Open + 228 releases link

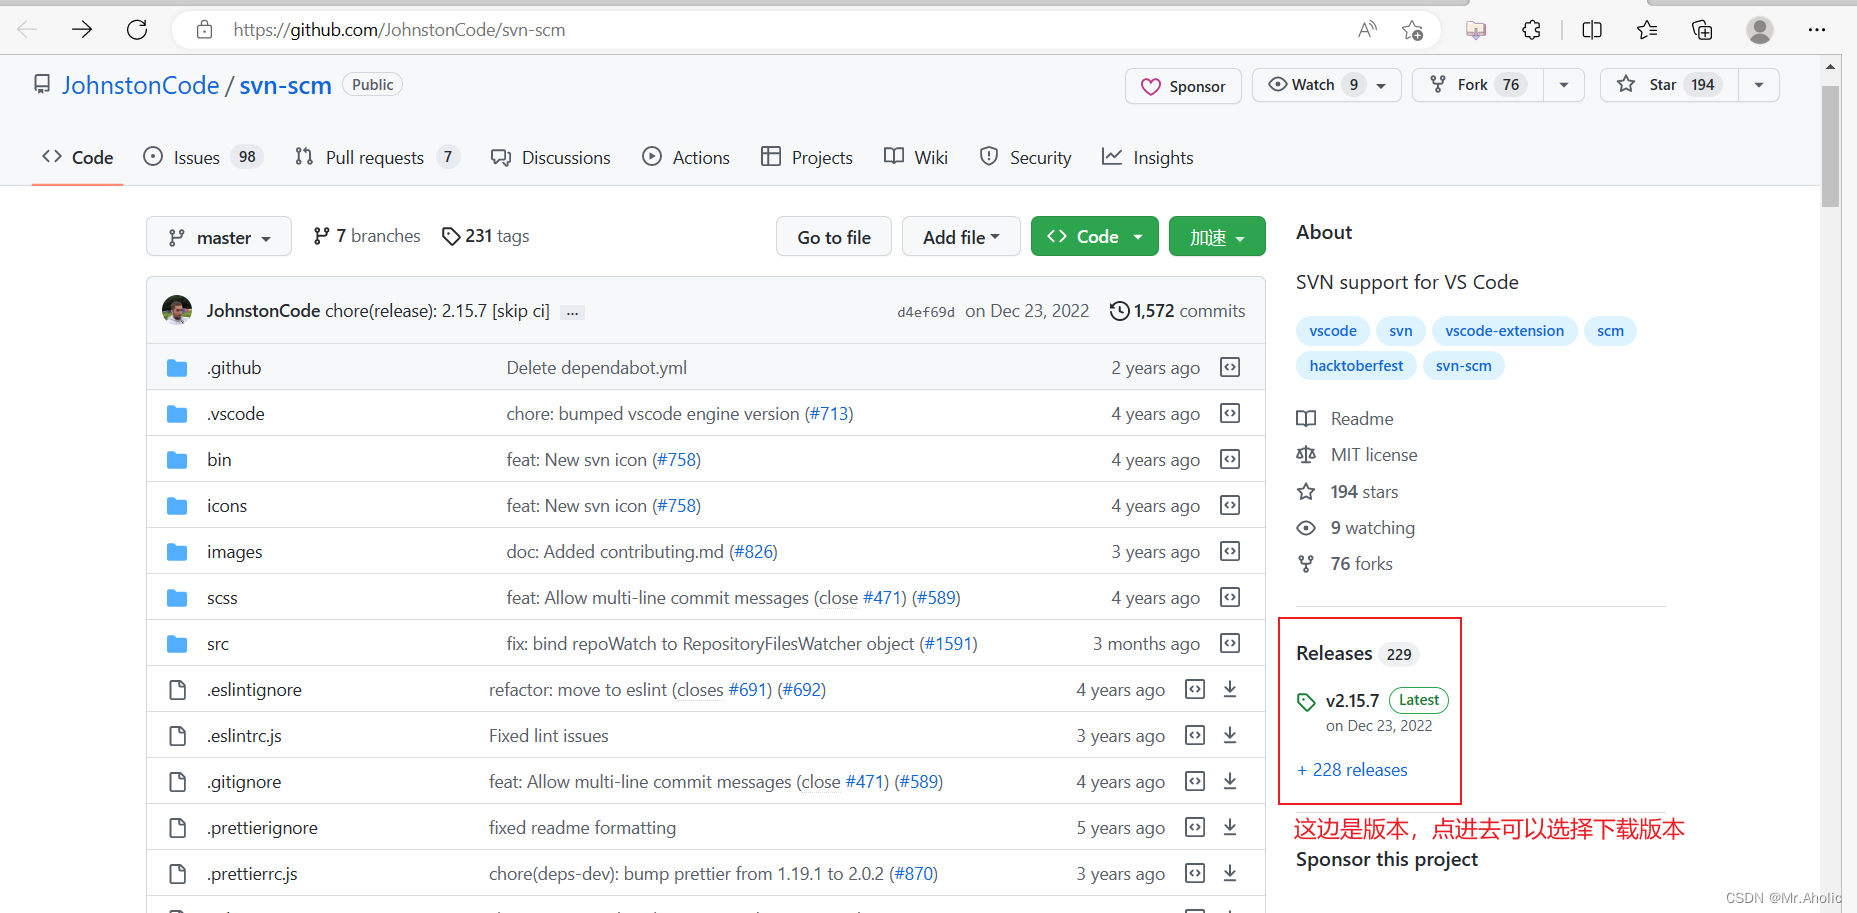pos(1352,770)
